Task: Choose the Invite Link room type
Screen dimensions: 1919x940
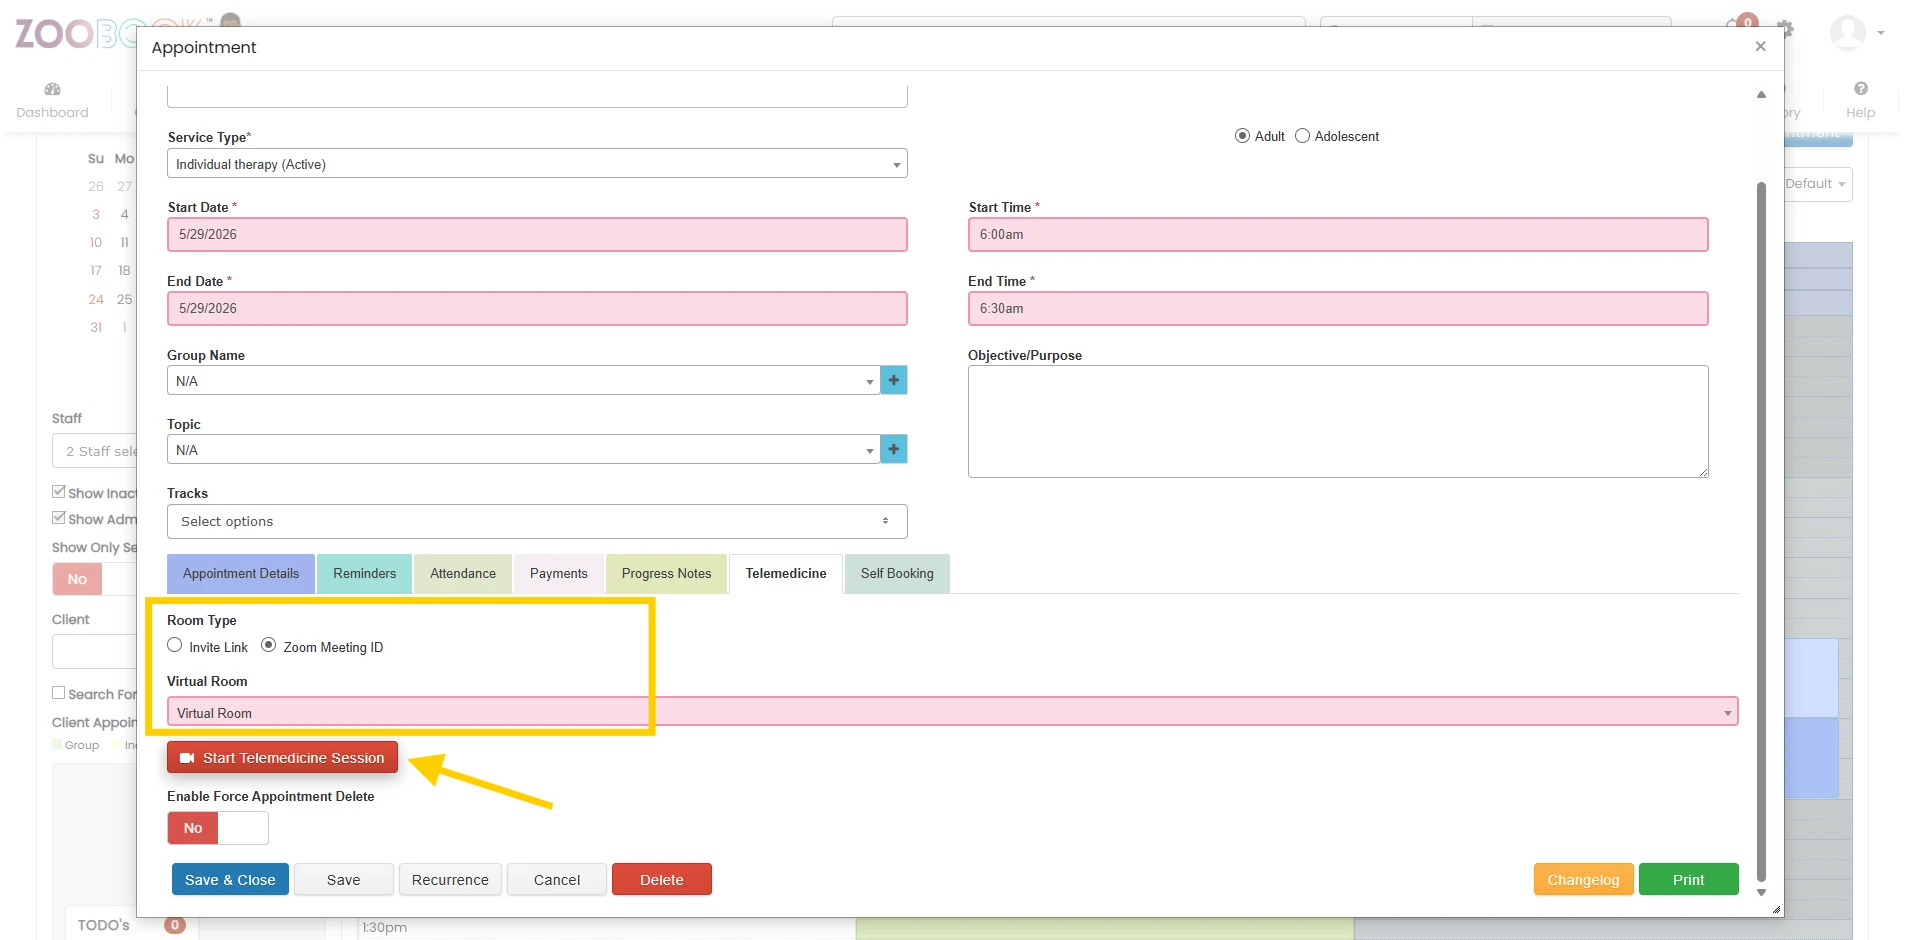Action: (x=175, y=645)
